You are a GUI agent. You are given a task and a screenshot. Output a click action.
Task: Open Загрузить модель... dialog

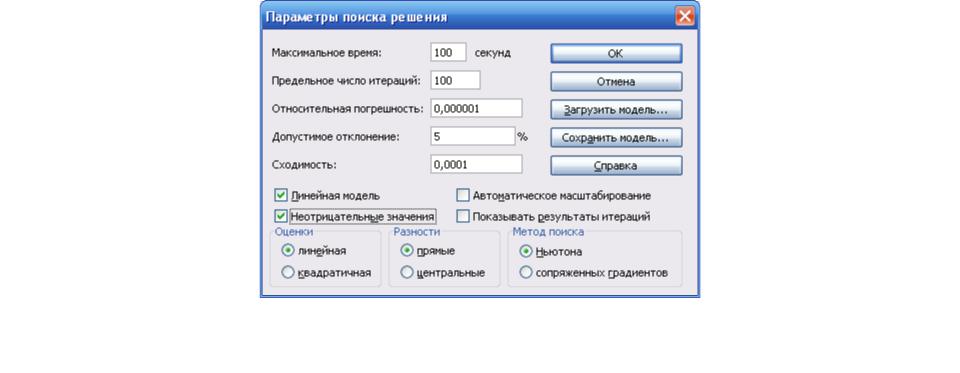(x=616, y=110)
